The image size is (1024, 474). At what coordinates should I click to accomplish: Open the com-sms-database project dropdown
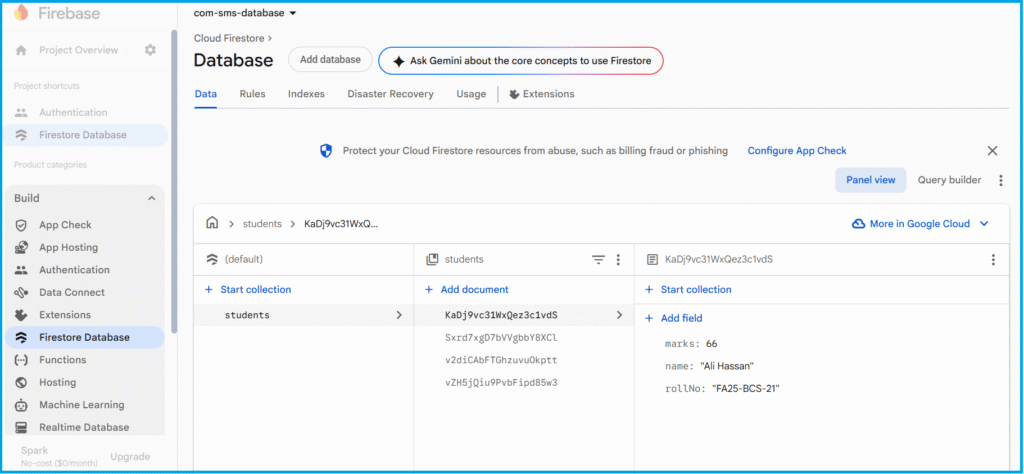pyautogui.click(x=245, y=13)
